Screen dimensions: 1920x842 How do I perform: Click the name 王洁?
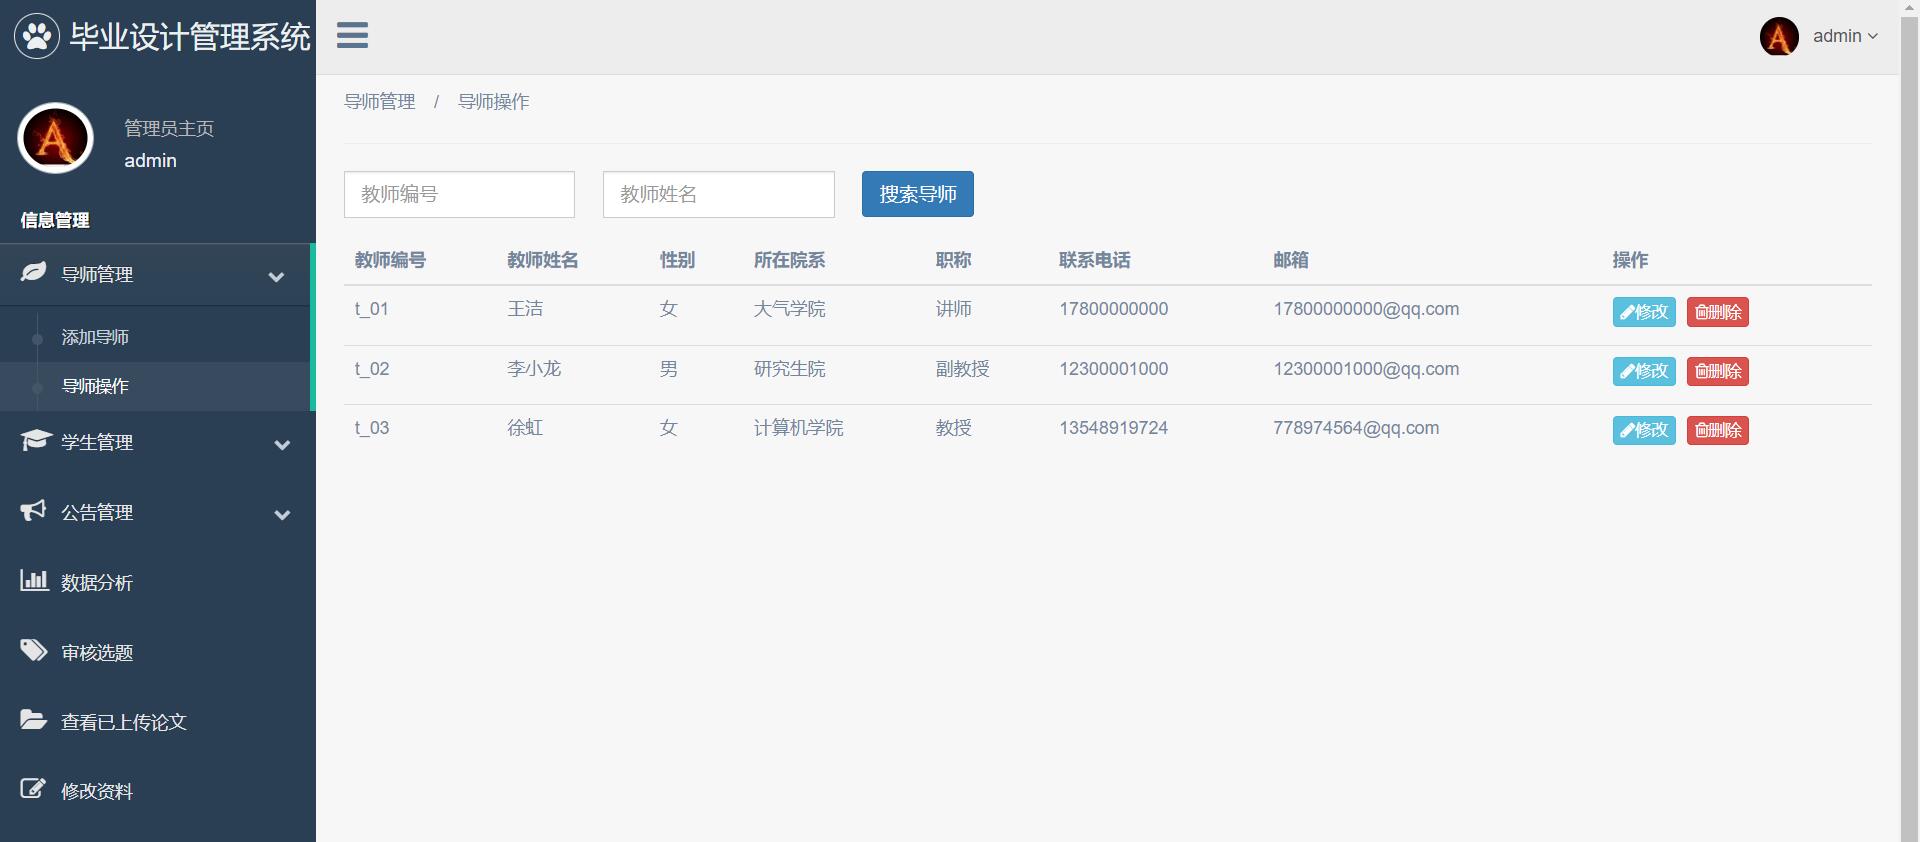coord(525,309)
